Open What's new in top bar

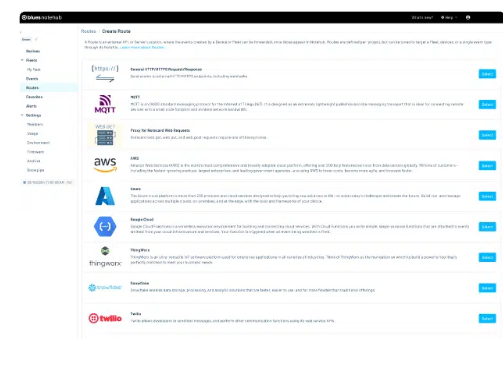422,17
